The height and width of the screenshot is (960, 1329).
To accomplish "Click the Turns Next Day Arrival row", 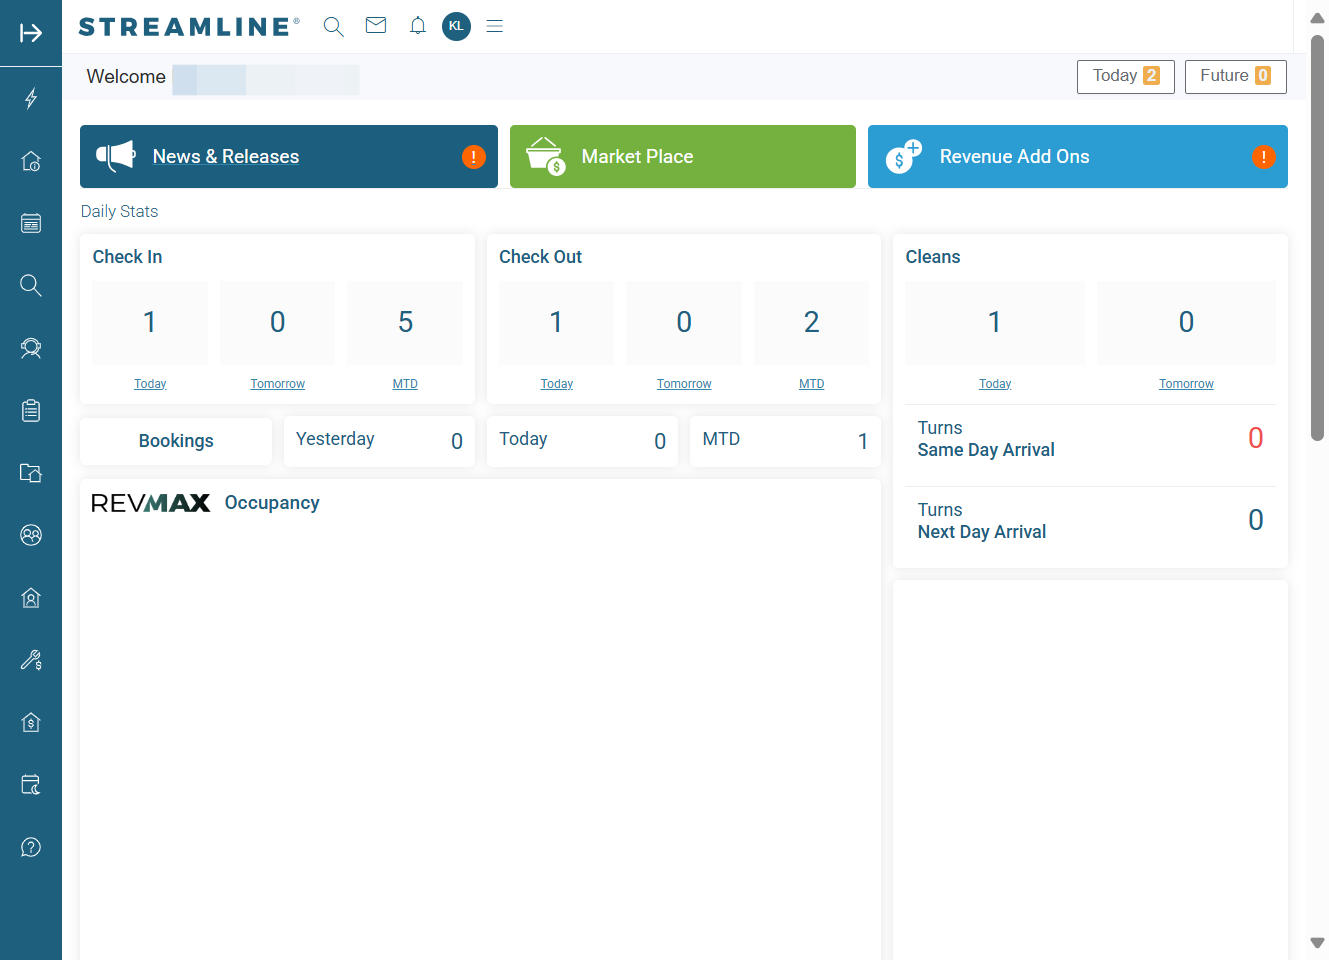I will click(1090, 521).
